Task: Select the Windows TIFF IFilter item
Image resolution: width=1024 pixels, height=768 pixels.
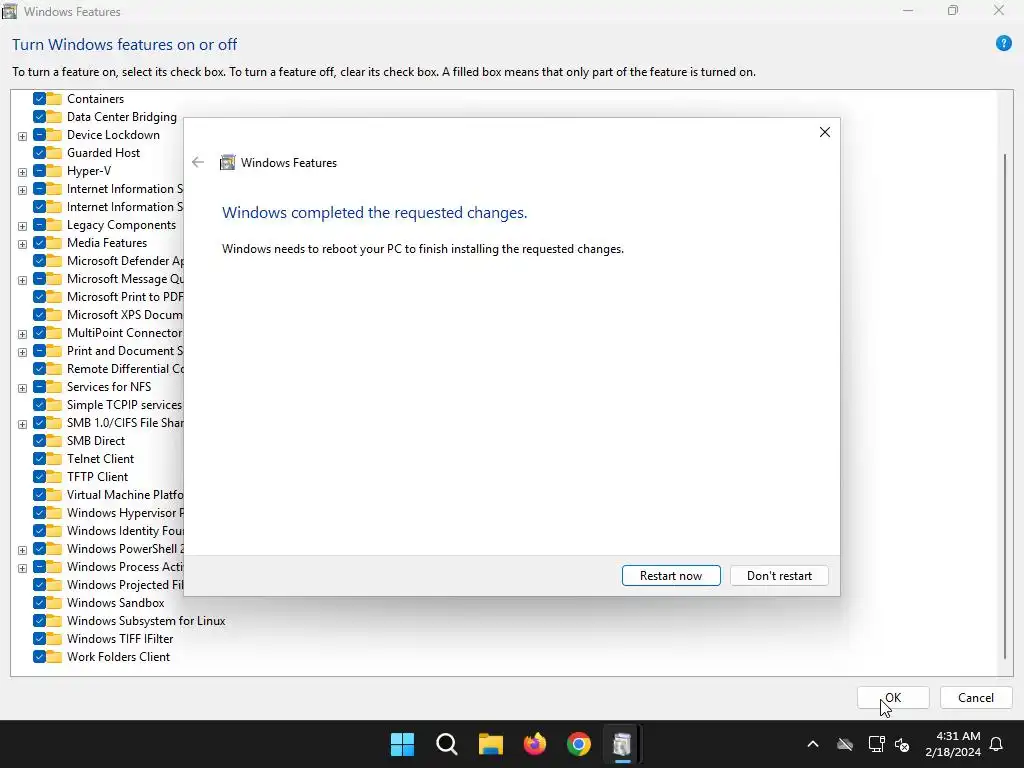Action: [x=120, y=639]
